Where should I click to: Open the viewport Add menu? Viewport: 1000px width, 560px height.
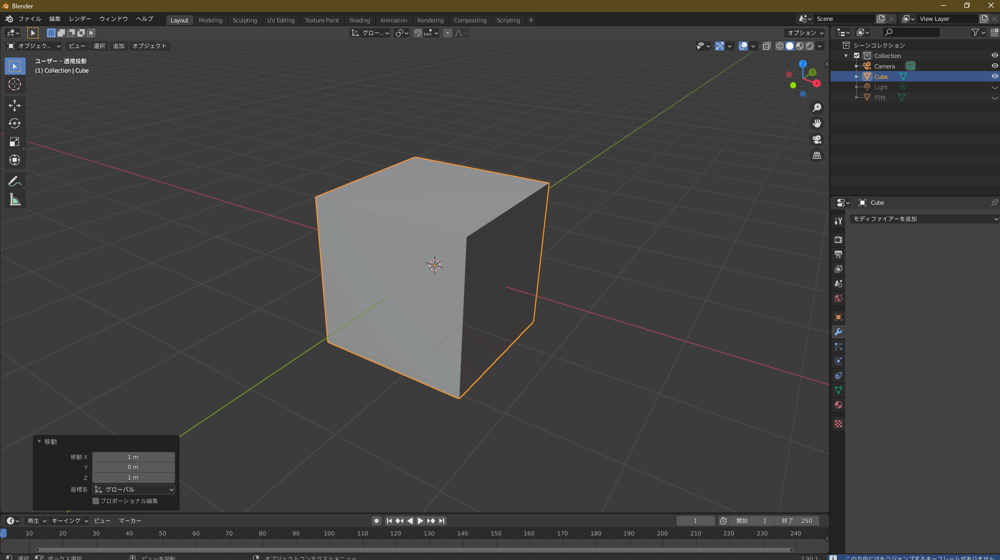119,46
